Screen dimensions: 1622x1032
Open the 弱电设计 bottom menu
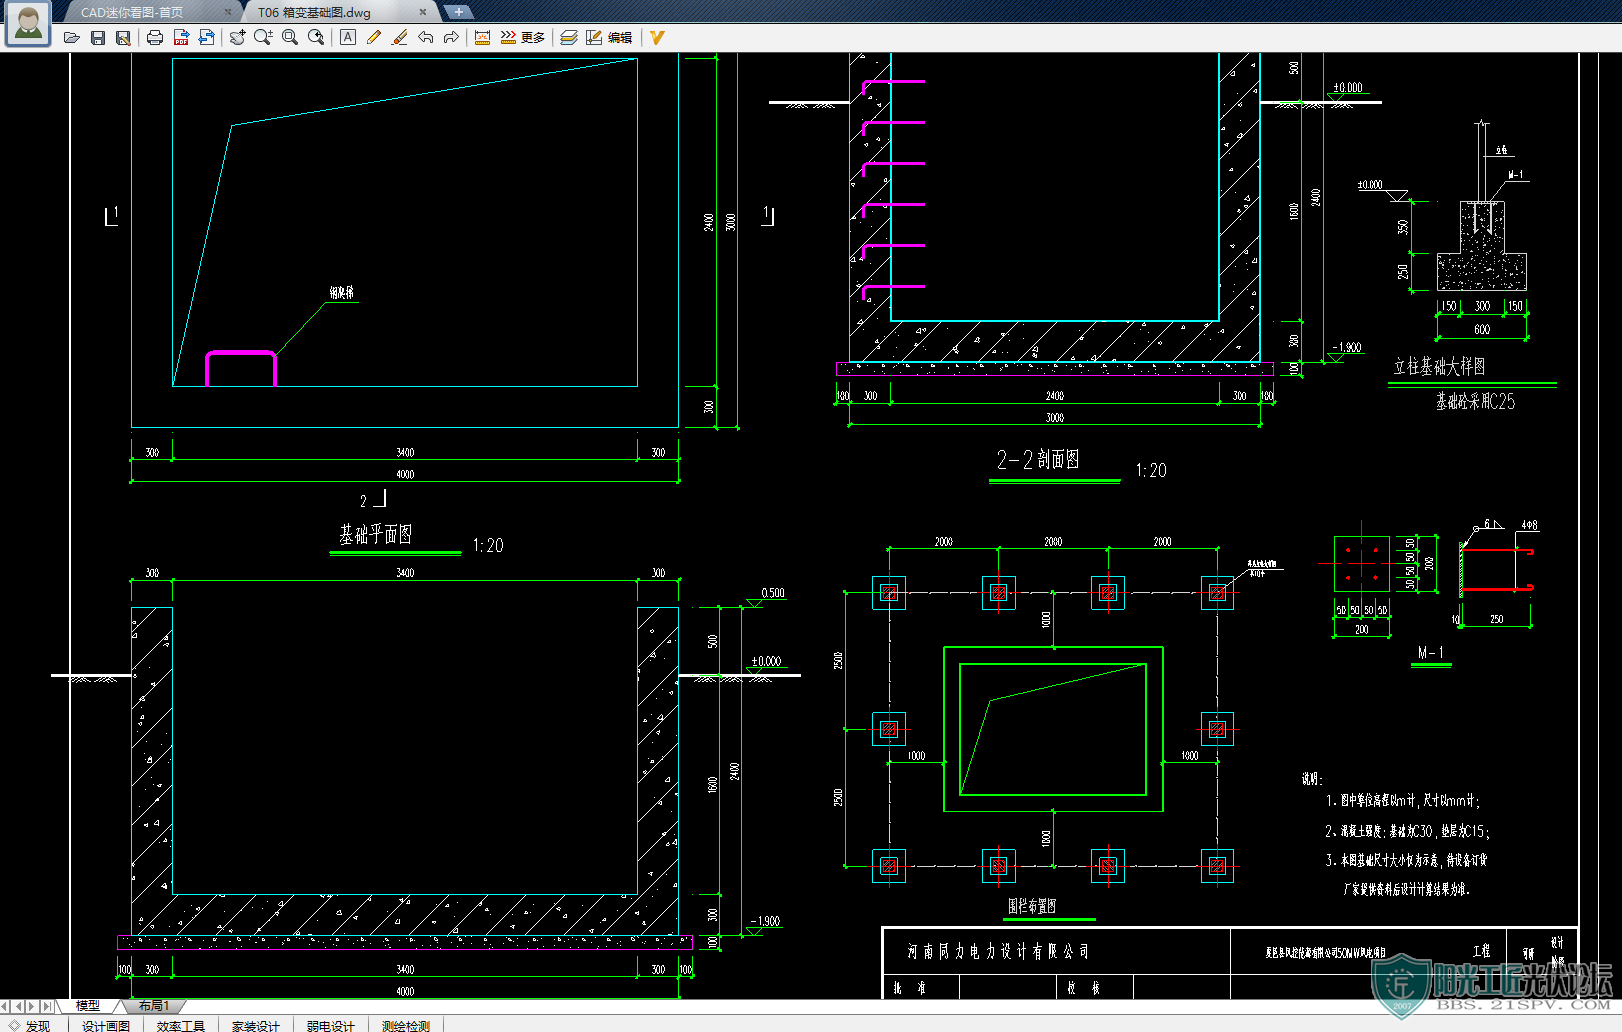pyautogui.click(x=331, y=1025)
